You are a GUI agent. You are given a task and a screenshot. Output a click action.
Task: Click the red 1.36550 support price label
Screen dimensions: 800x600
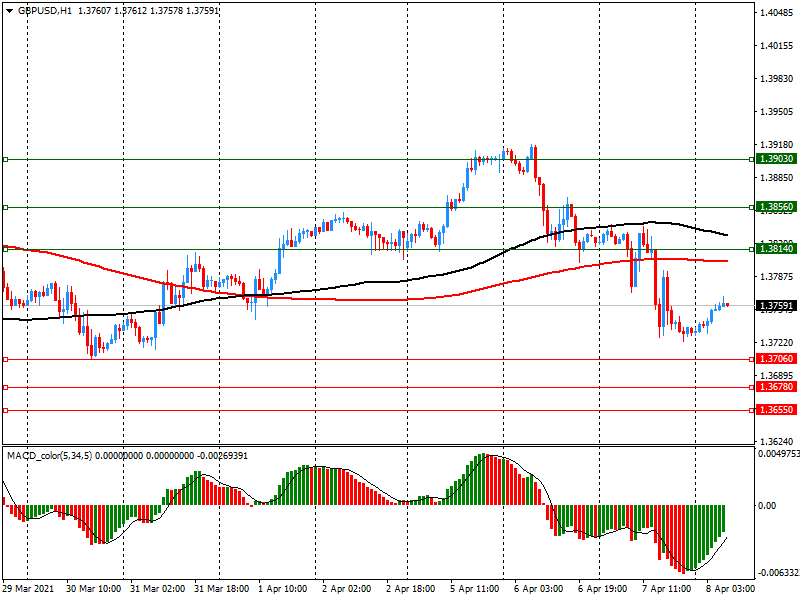[776, 410]
